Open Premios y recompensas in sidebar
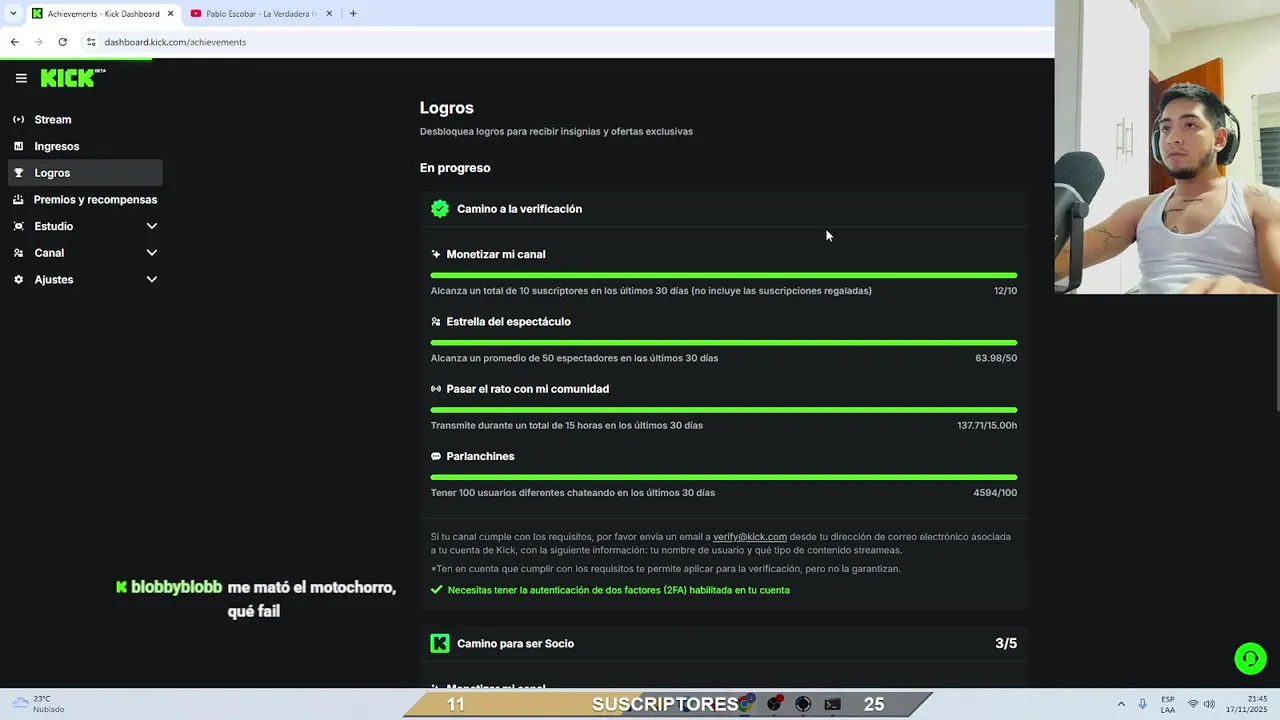The width and height of the screenshot is (1280, 720). click(x=85, y=199)
